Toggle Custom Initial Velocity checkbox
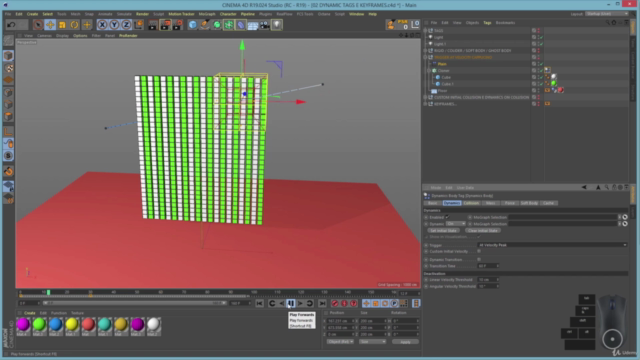 pyautogui.click(x=479, y=251)
